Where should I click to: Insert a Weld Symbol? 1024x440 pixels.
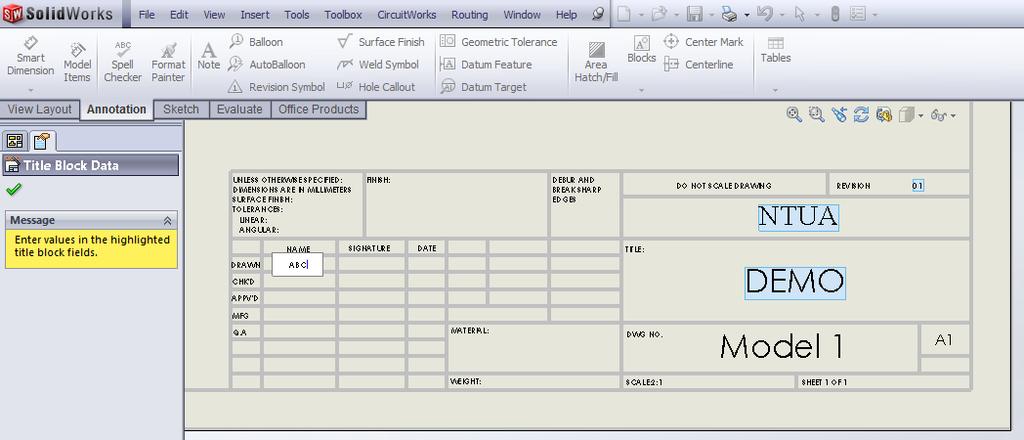[378, 64]
